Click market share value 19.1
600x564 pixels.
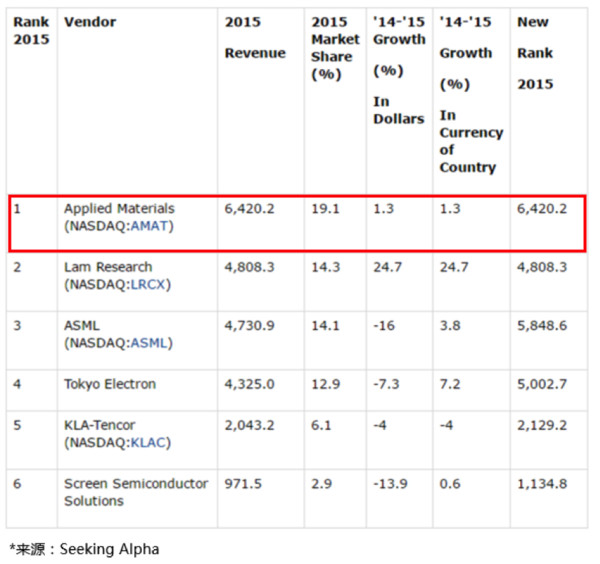[x=325, y=209]
